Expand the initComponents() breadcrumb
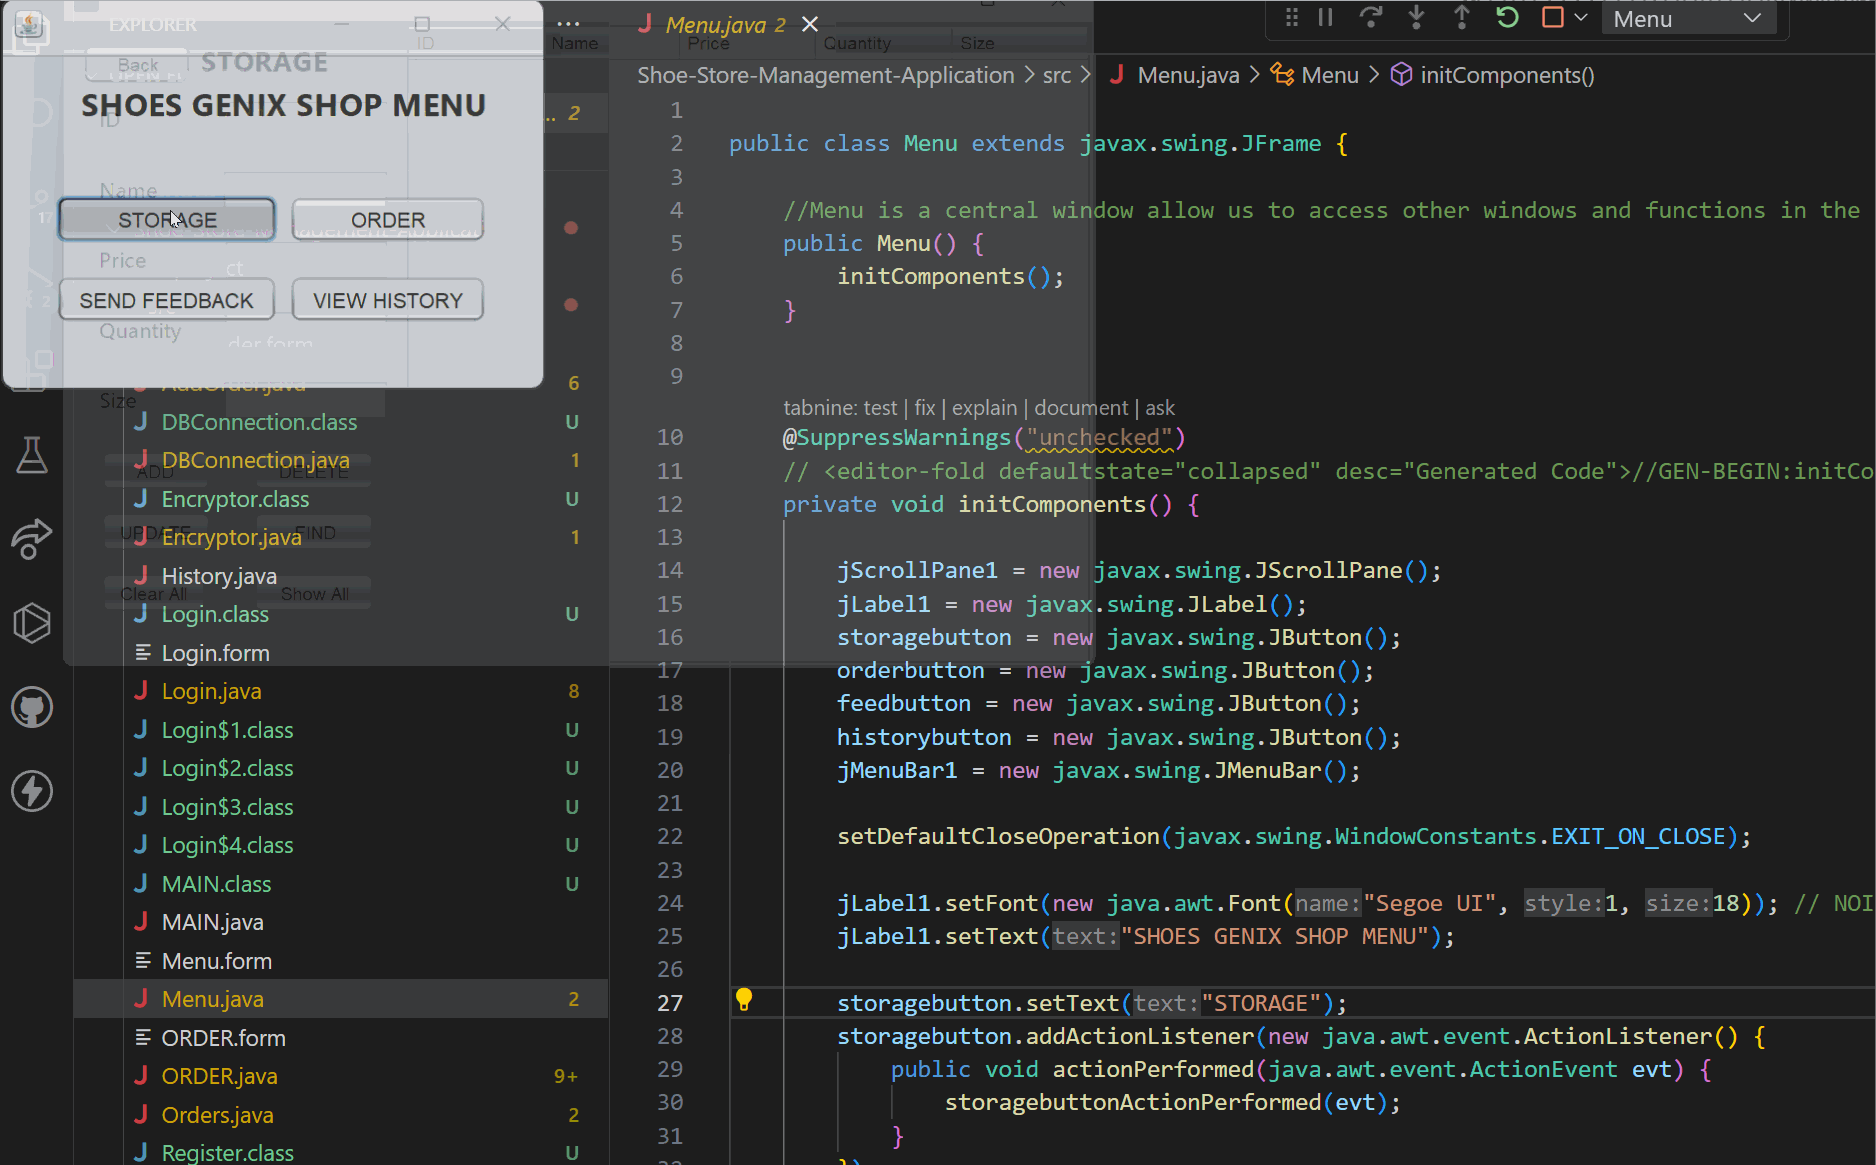The image size is (1876, 1165). pyautogui.click(x=1506, y=75)
